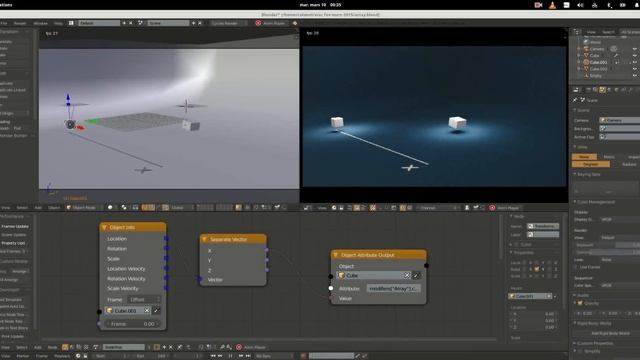The width and height of the screenshot is (640, 360).
Task: Collapse the Object Attribute Output node
Action: 336,255
